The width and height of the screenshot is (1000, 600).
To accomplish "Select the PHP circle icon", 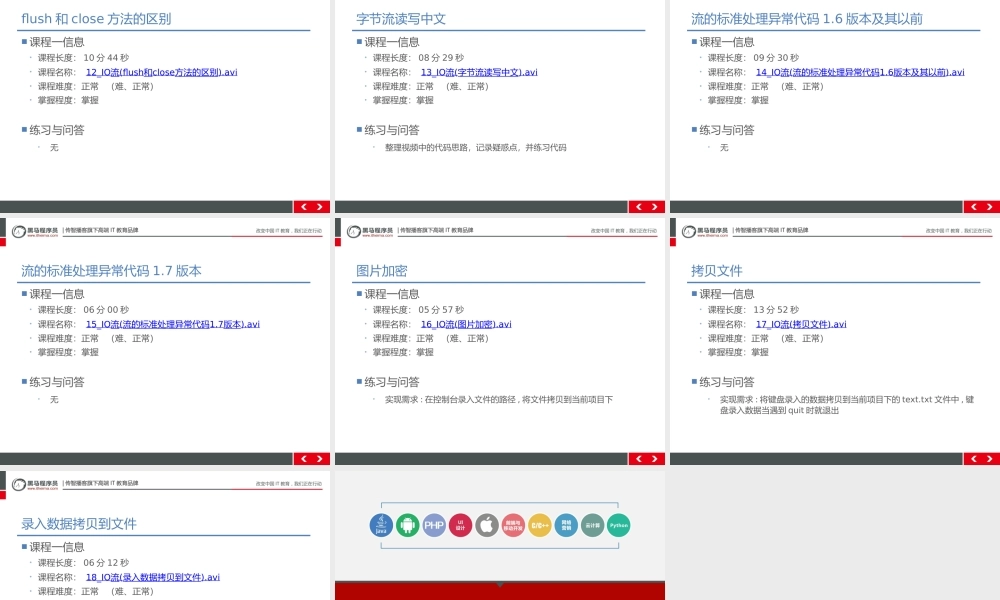I will [434, 524].
